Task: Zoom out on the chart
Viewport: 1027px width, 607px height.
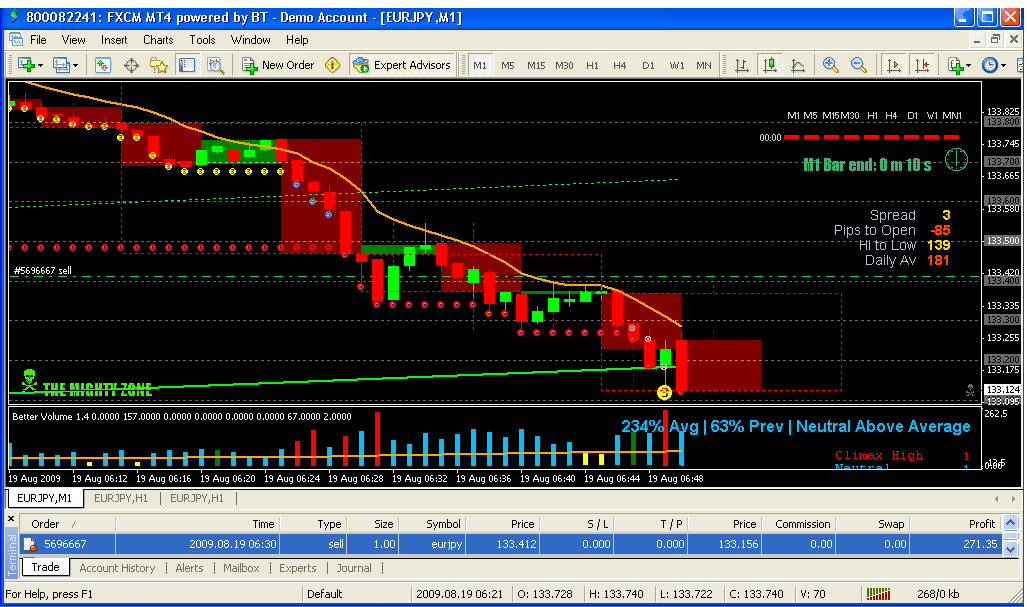Action: [x=859, y=65]
